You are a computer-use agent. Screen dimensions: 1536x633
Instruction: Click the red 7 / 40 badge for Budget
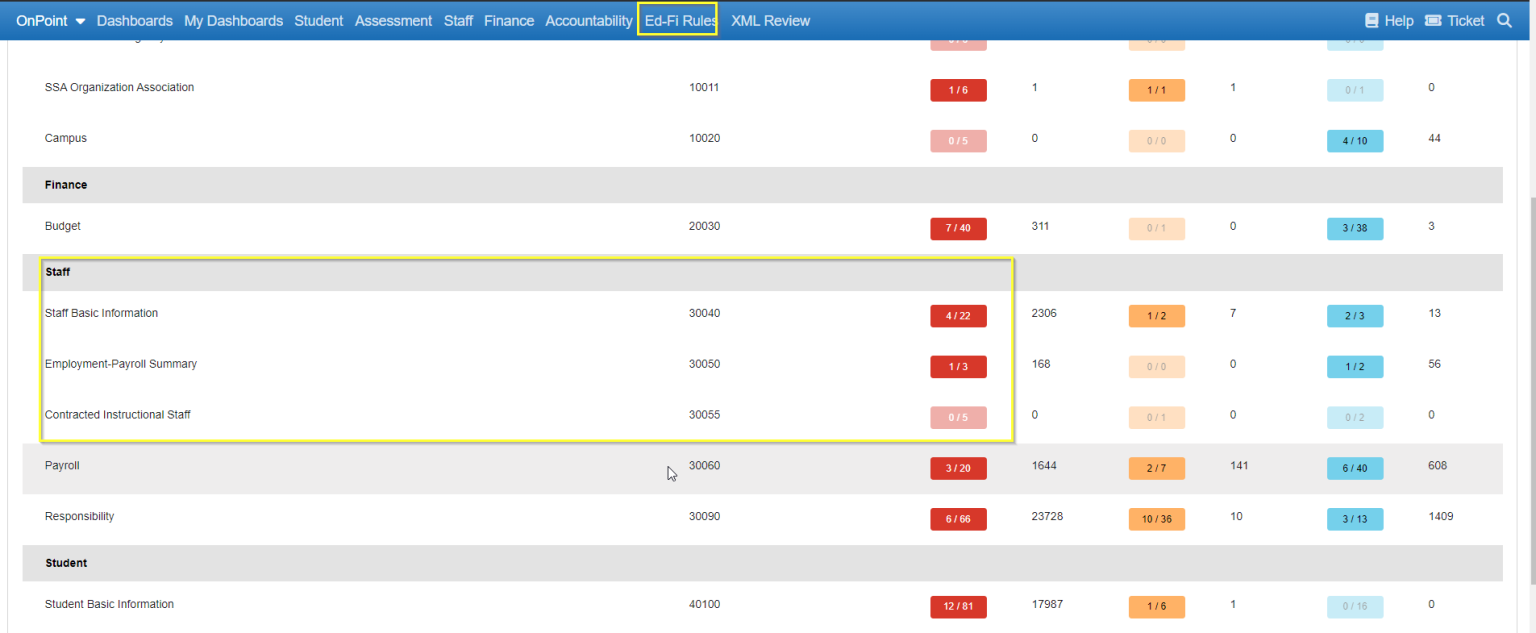(958, 228)
